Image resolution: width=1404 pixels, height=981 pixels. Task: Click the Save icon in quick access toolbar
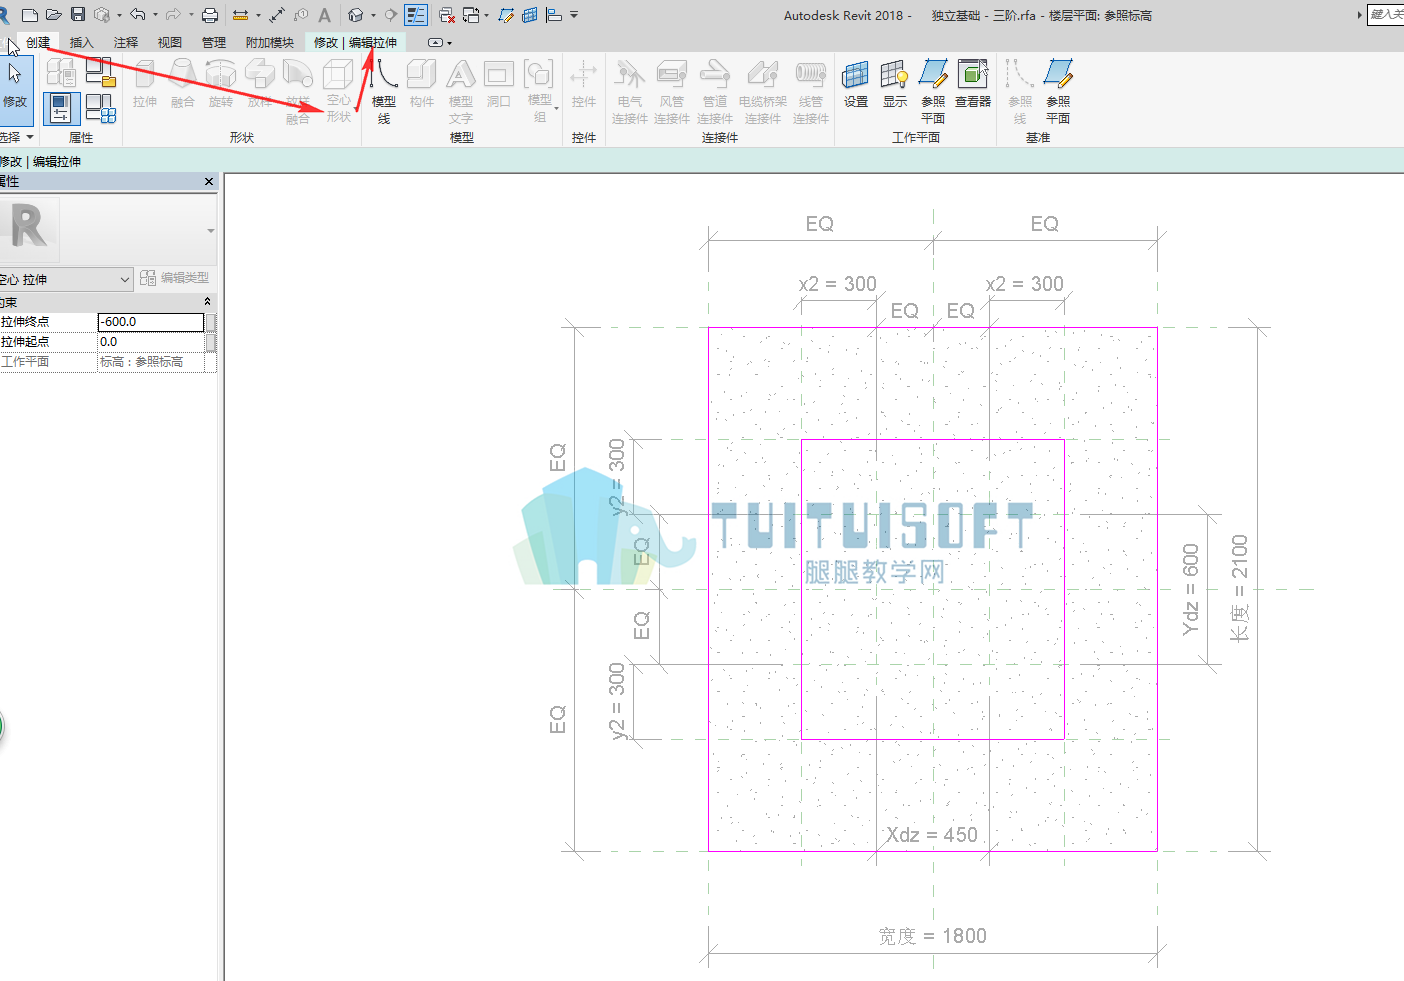[78, 15]
